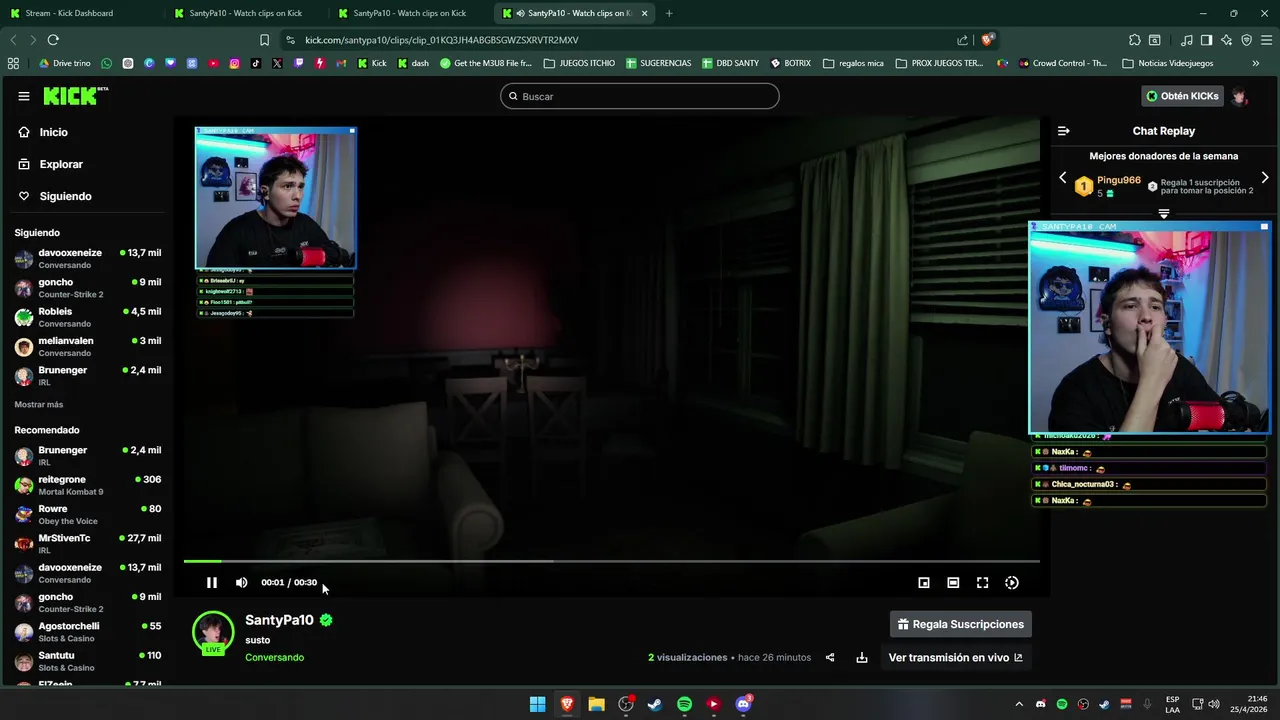Toggle theater mode on player
This screenshot has height=720, width=1280.
click(x=953, y=582)
